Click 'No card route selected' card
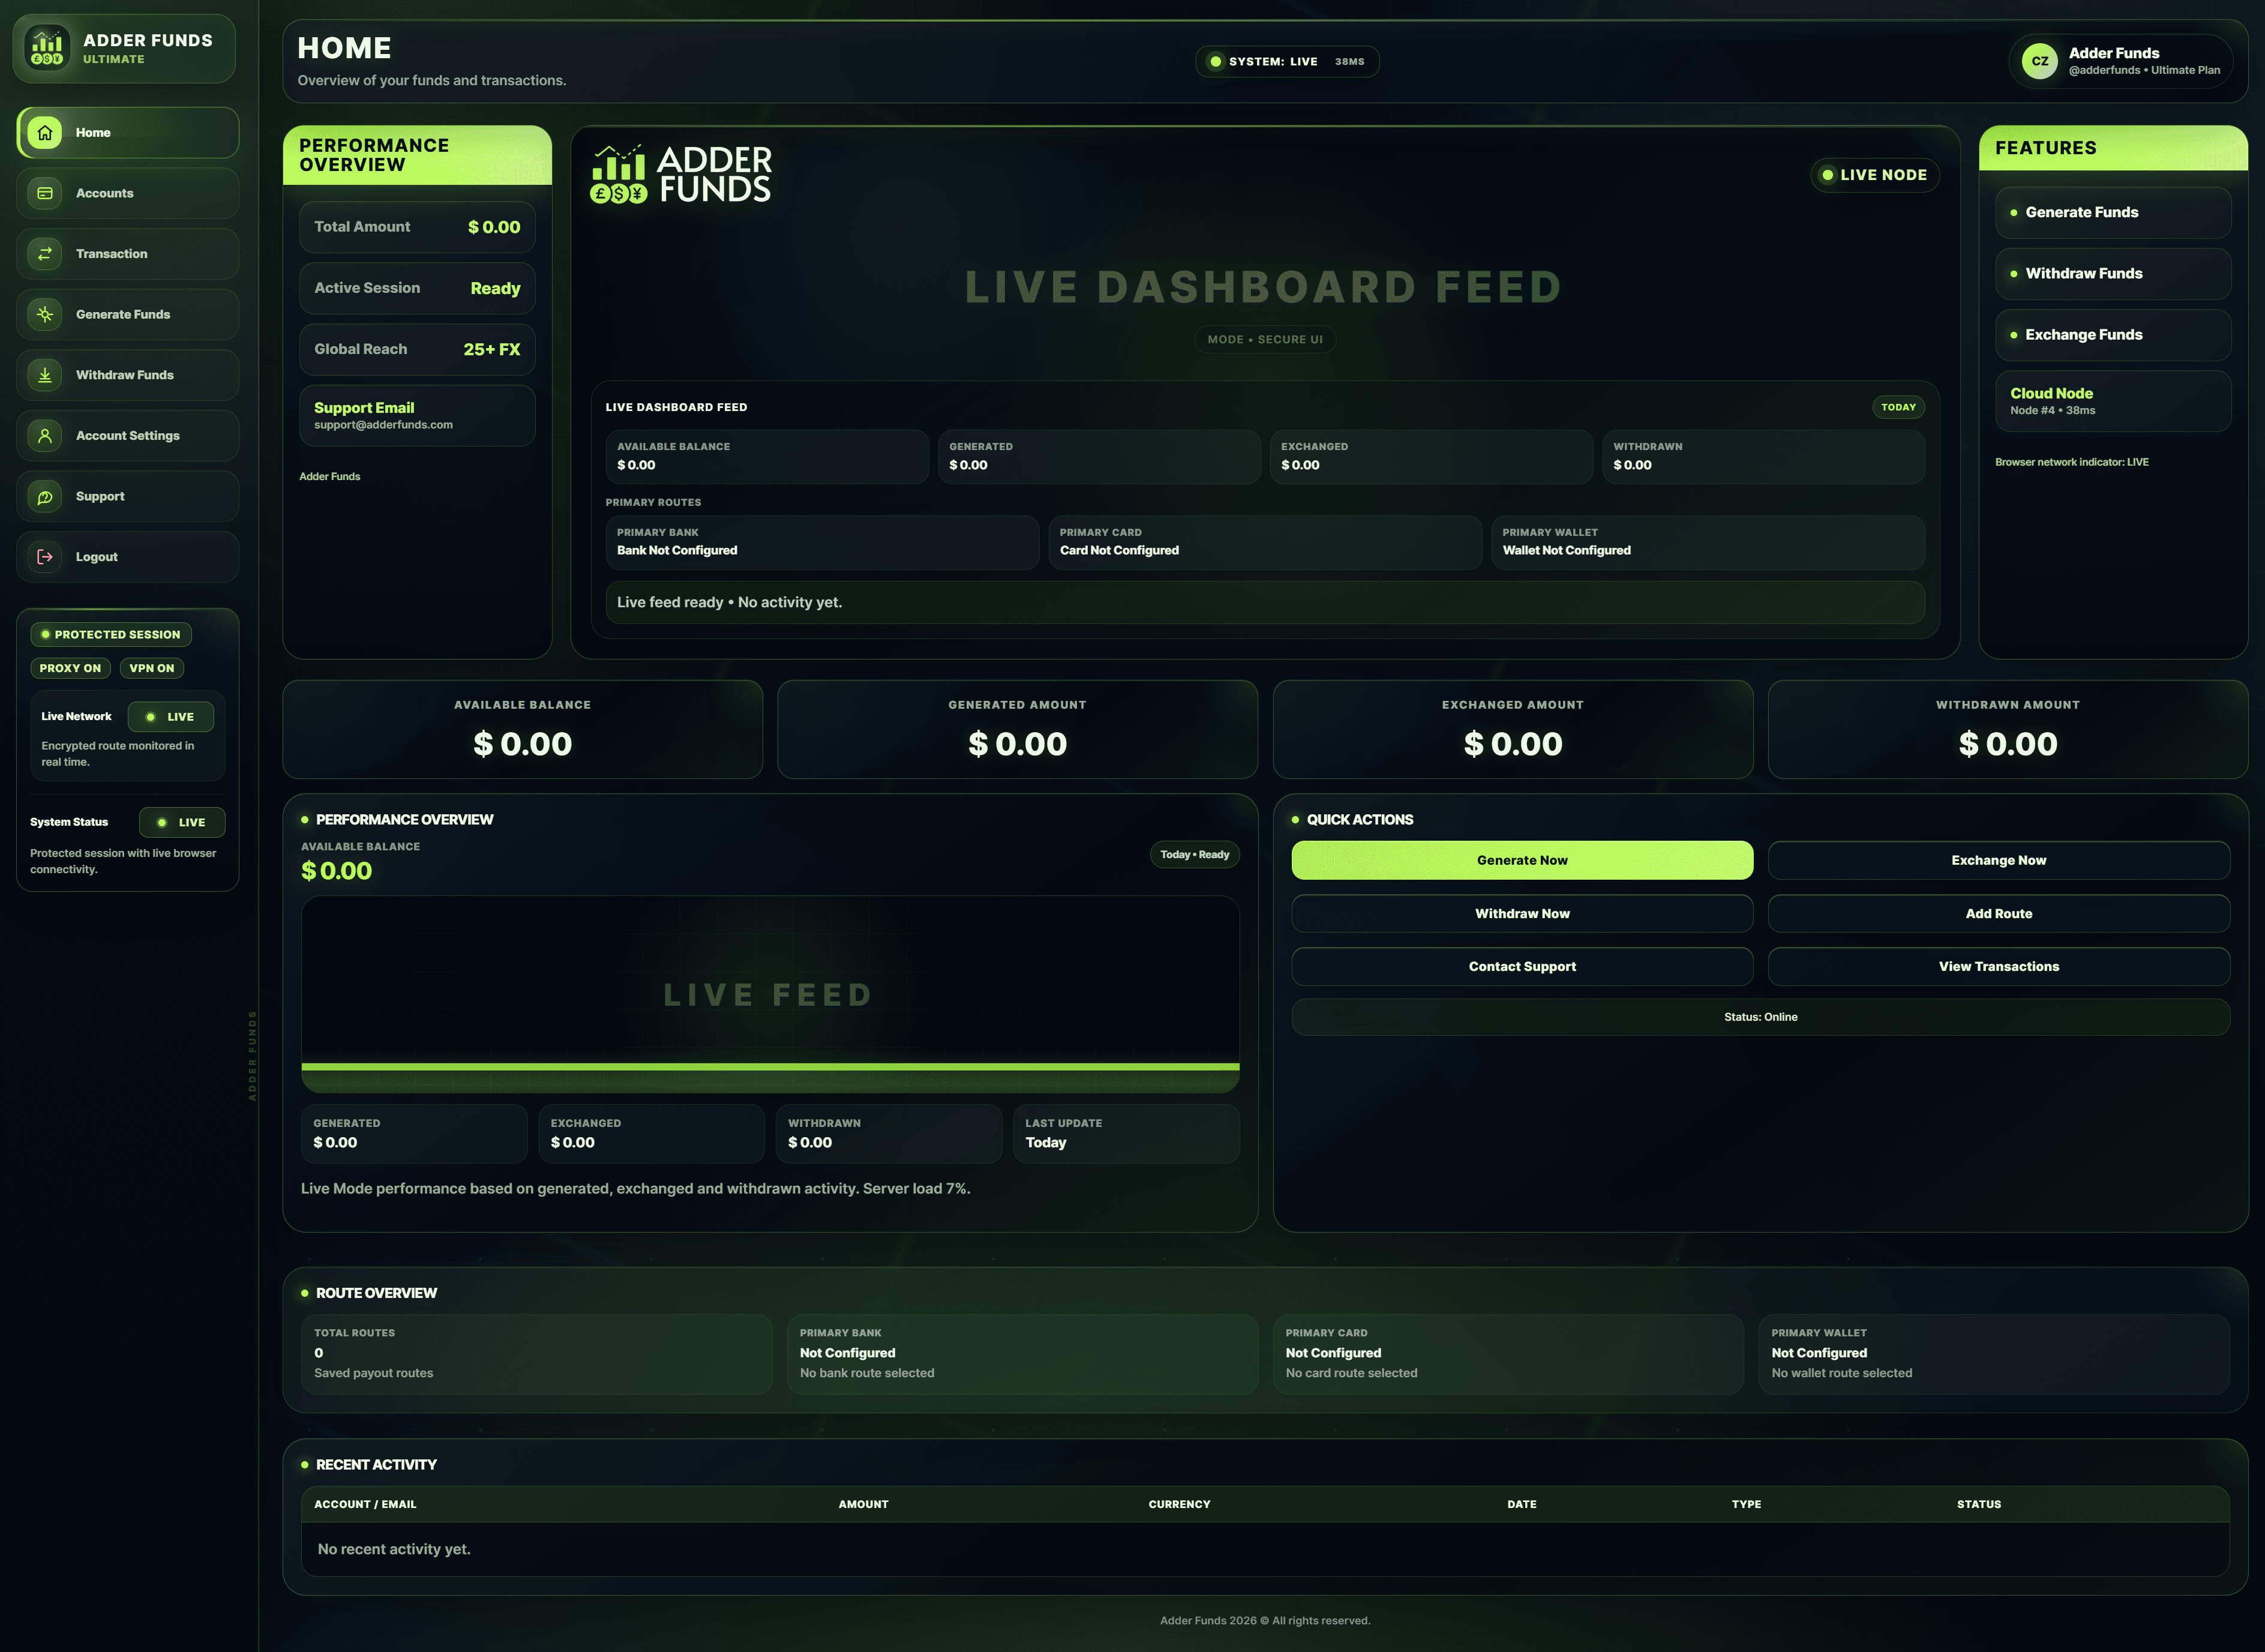The width and height of the screenshot is (2265, 1652). [x=1508, y=1354]
